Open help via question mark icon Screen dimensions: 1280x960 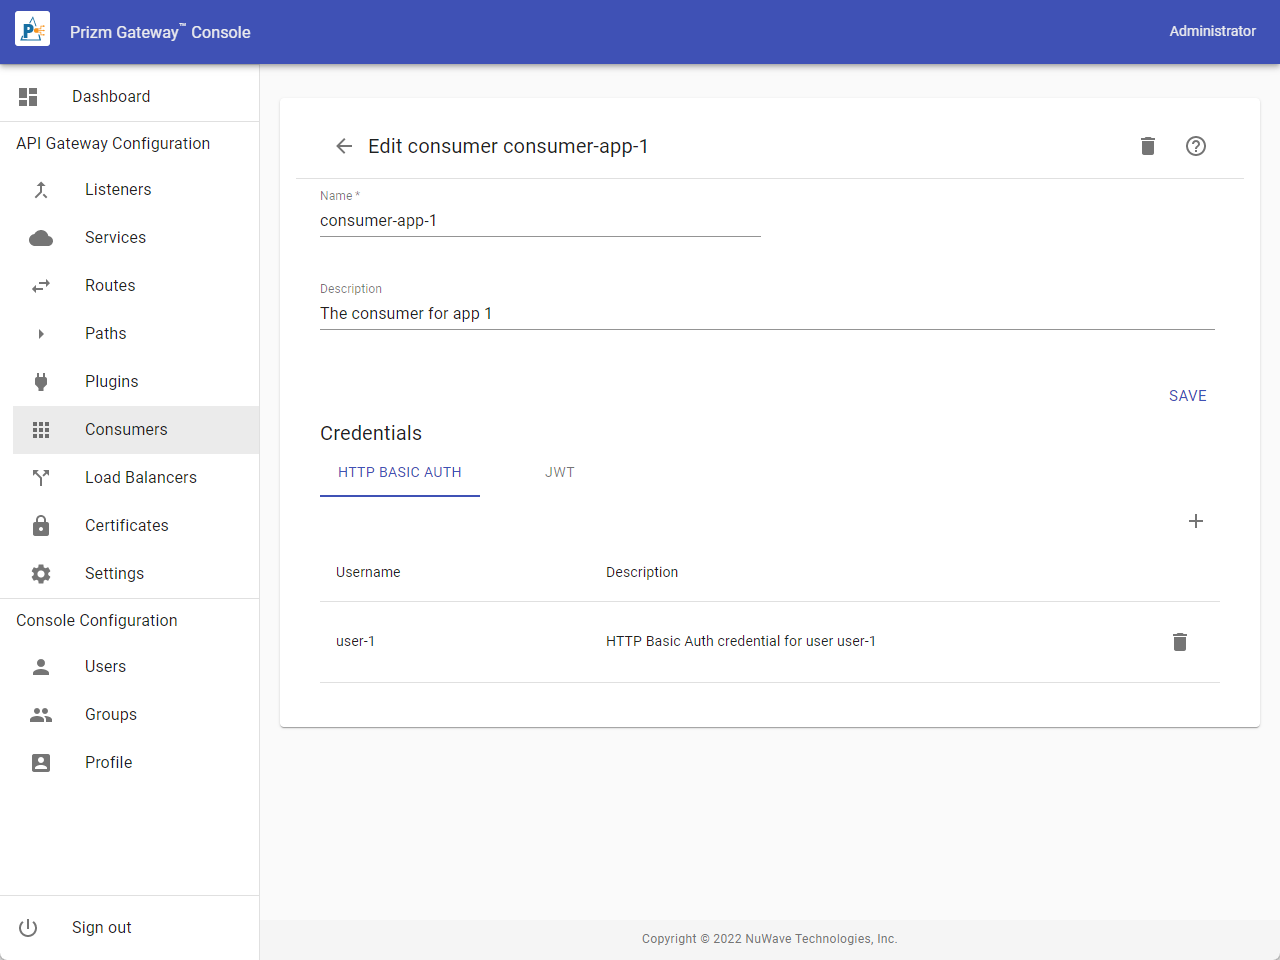(1196, 146)
